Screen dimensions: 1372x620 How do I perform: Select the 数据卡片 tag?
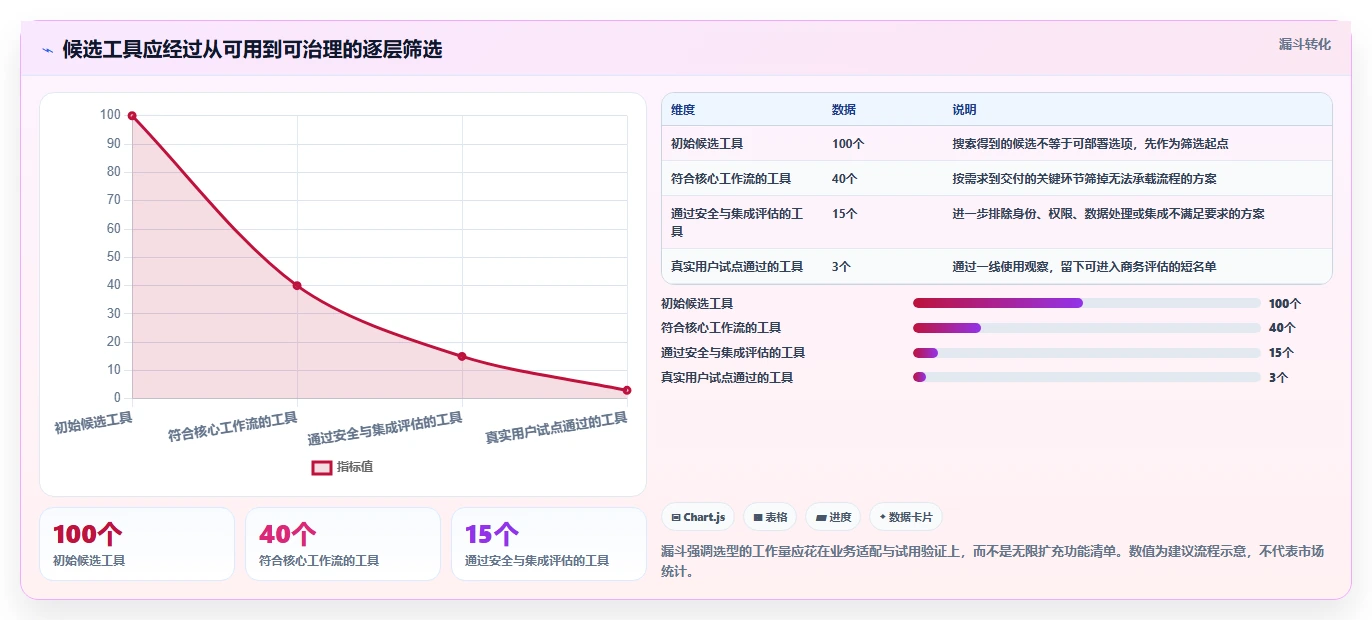tap(906, 517)
